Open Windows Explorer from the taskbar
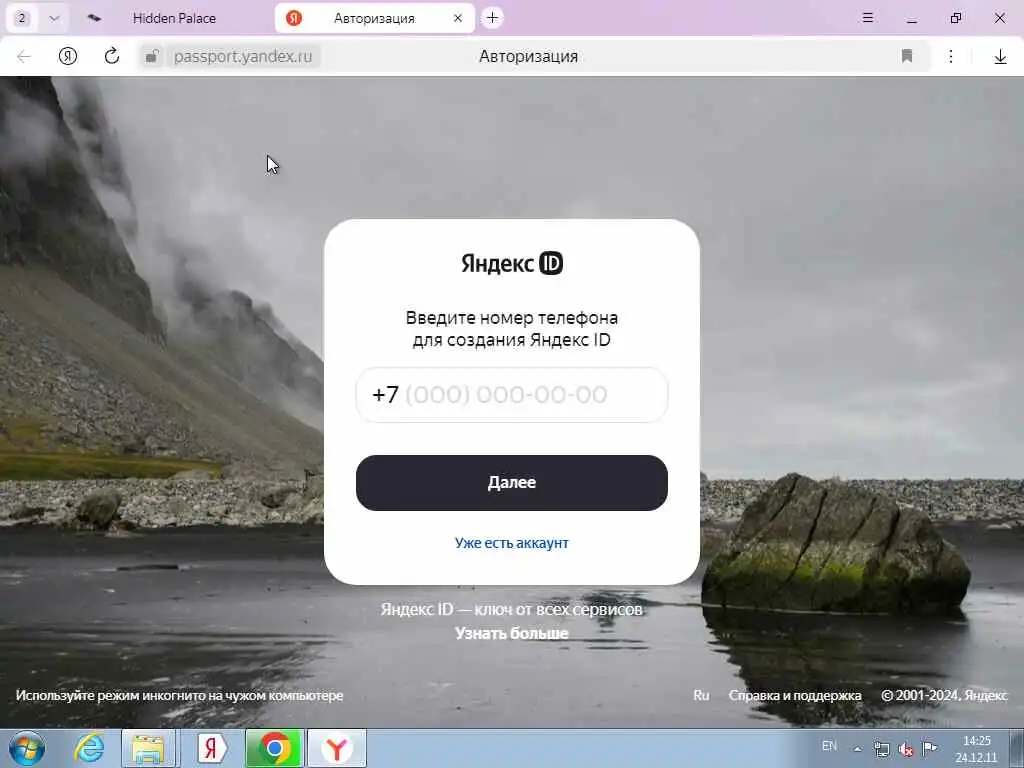This screenshot has width=1024, height=768. [149, 748]
